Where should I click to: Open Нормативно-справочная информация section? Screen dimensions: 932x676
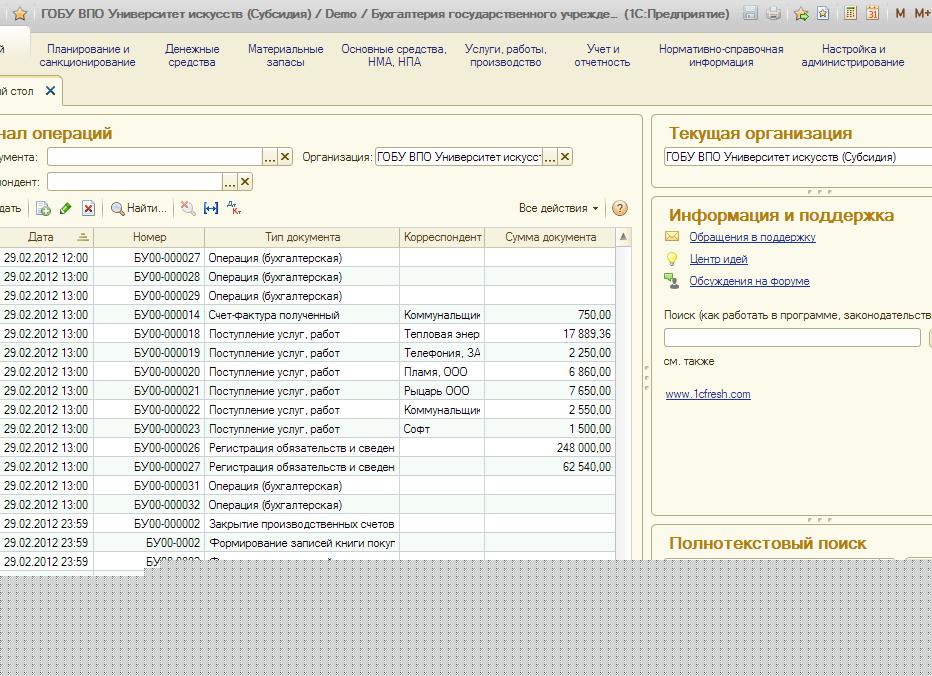coord(721,55)
